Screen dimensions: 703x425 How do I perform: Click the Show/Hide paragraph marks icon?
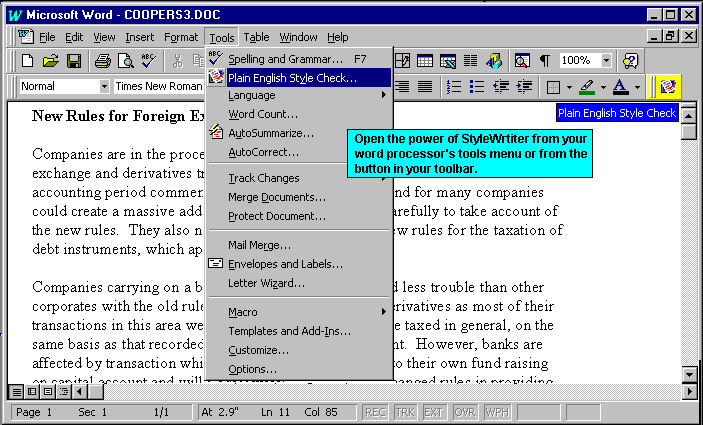[x=545, y=61]
